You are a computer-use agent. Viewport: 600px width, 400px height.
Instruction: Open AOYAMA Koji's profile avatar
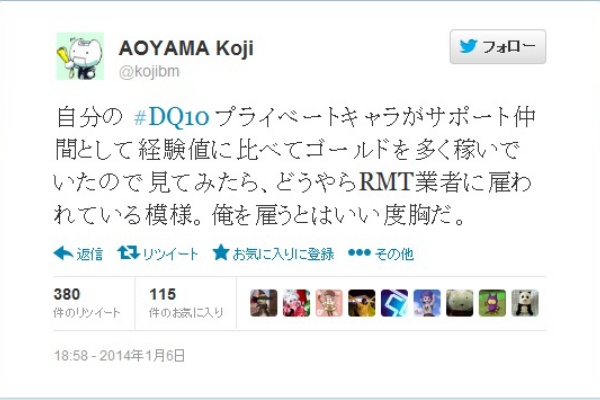pos(80,56)
